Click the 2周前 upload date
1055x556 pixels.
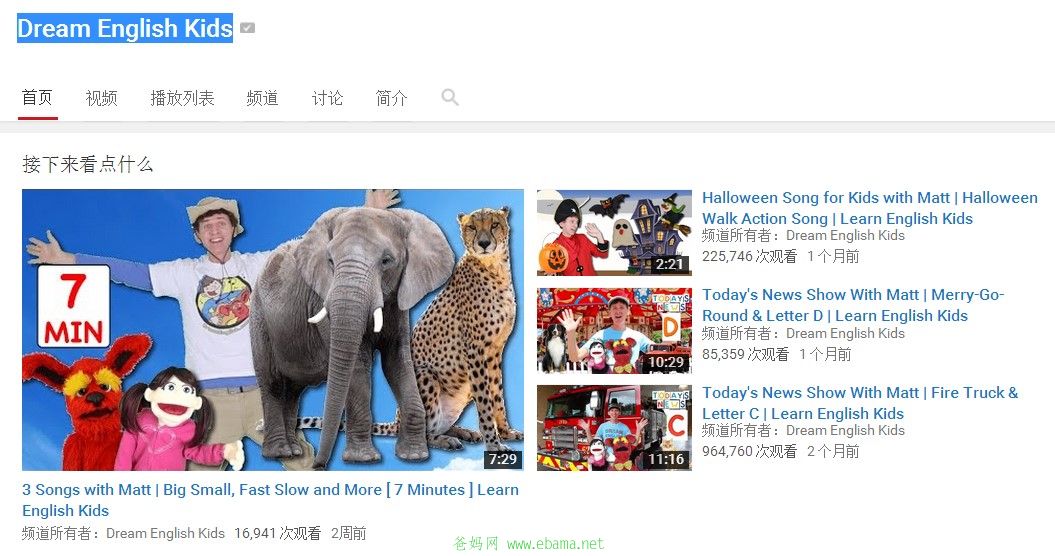pos(349,533)
